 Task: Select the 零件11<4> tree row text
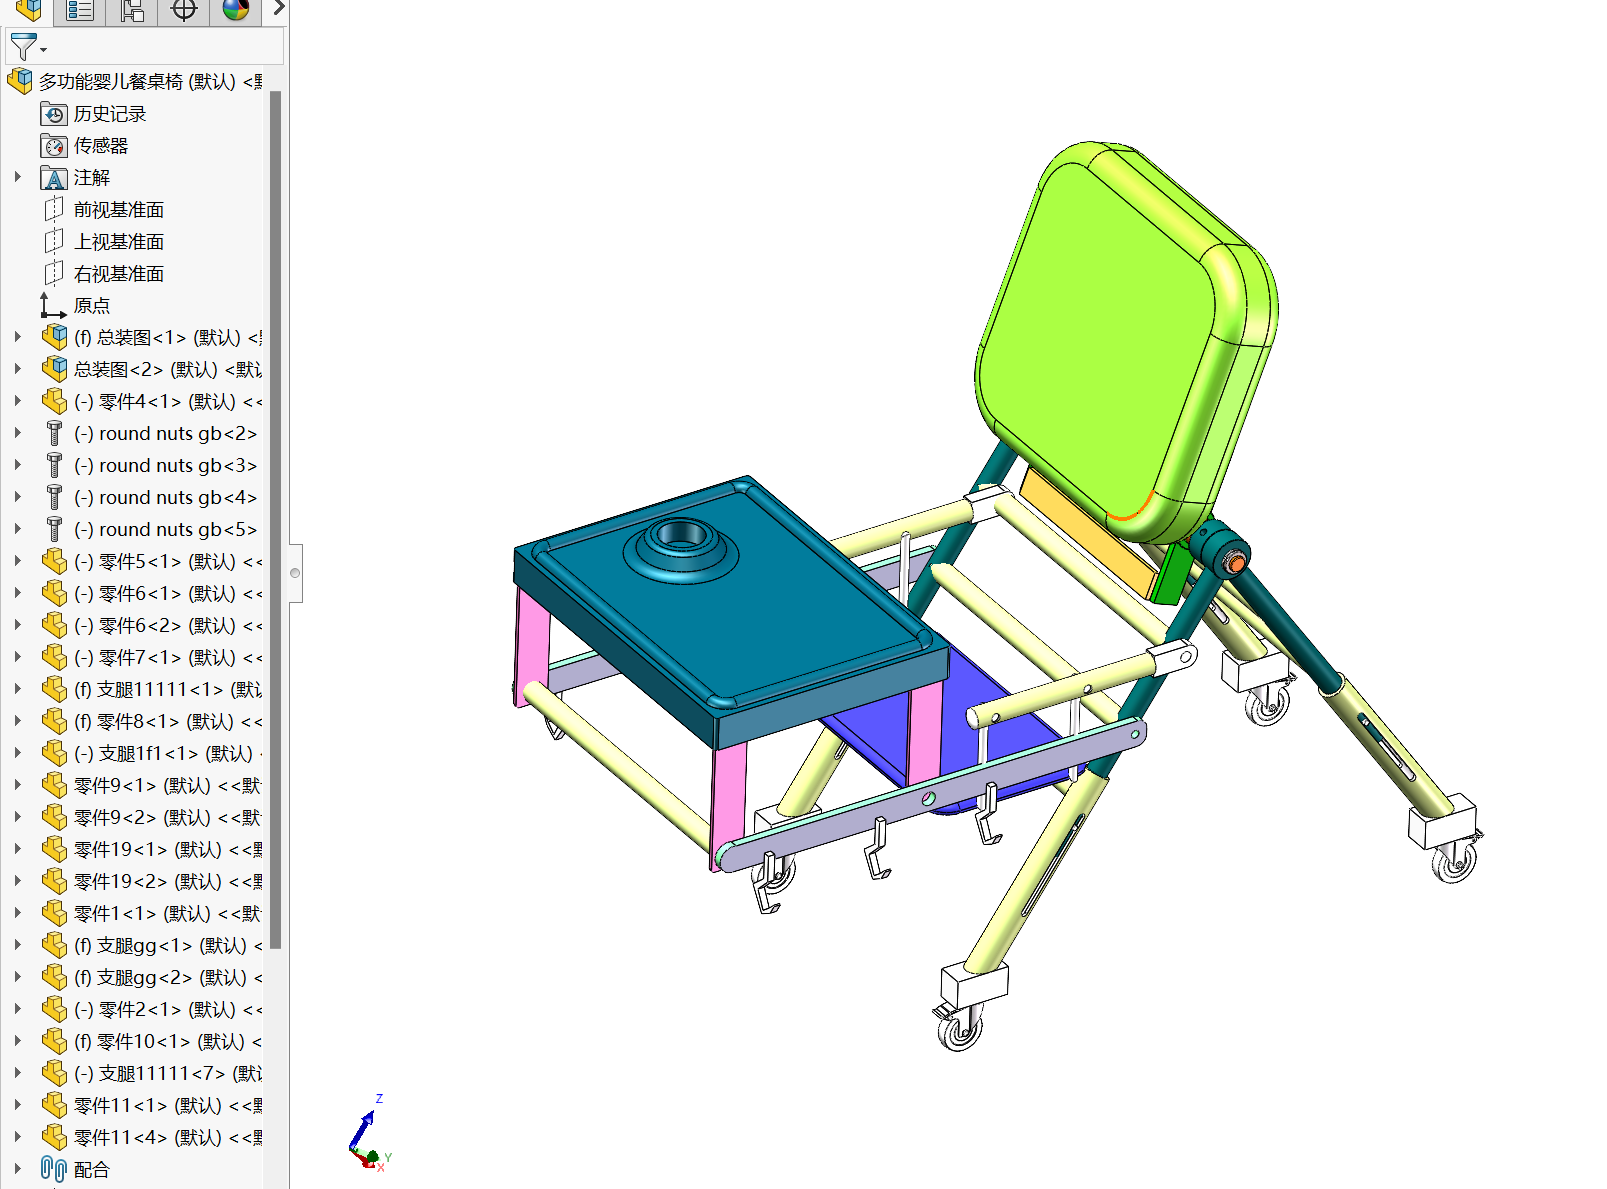click(168, 1137)
